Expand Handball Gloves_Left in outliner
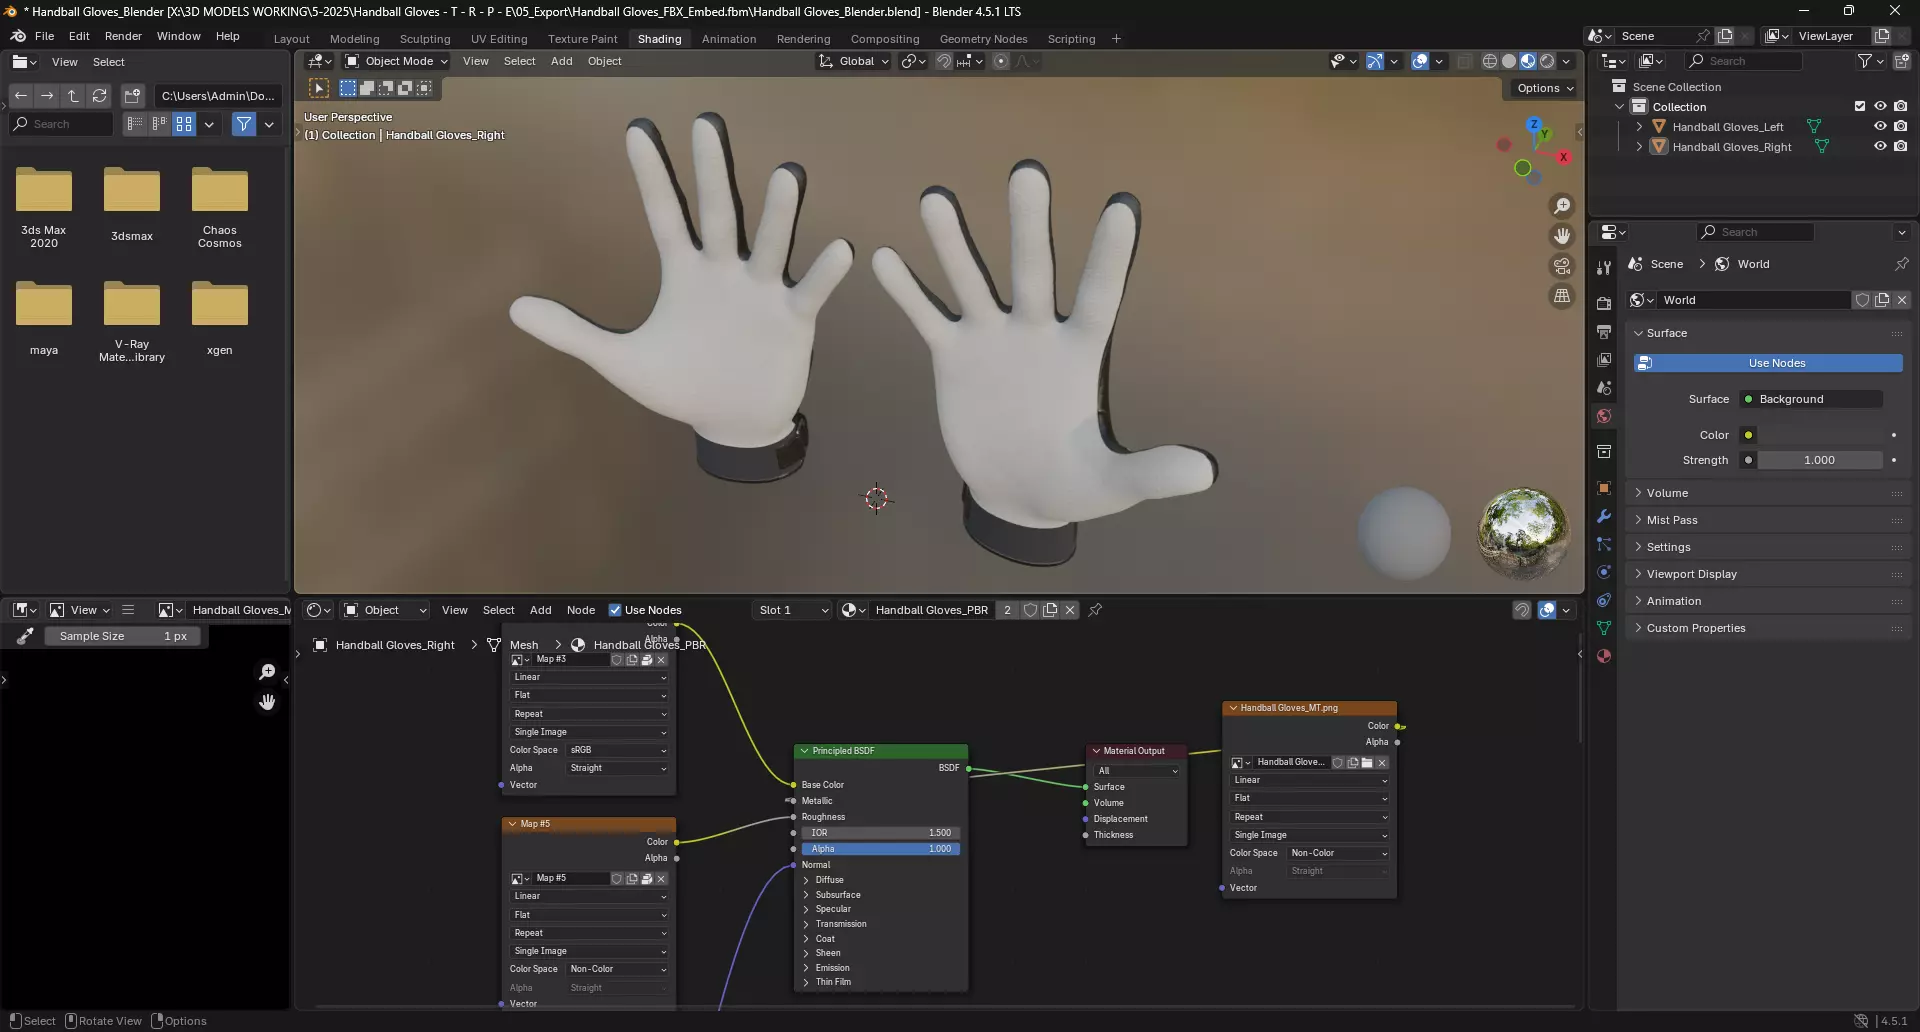 point(1639,127)
